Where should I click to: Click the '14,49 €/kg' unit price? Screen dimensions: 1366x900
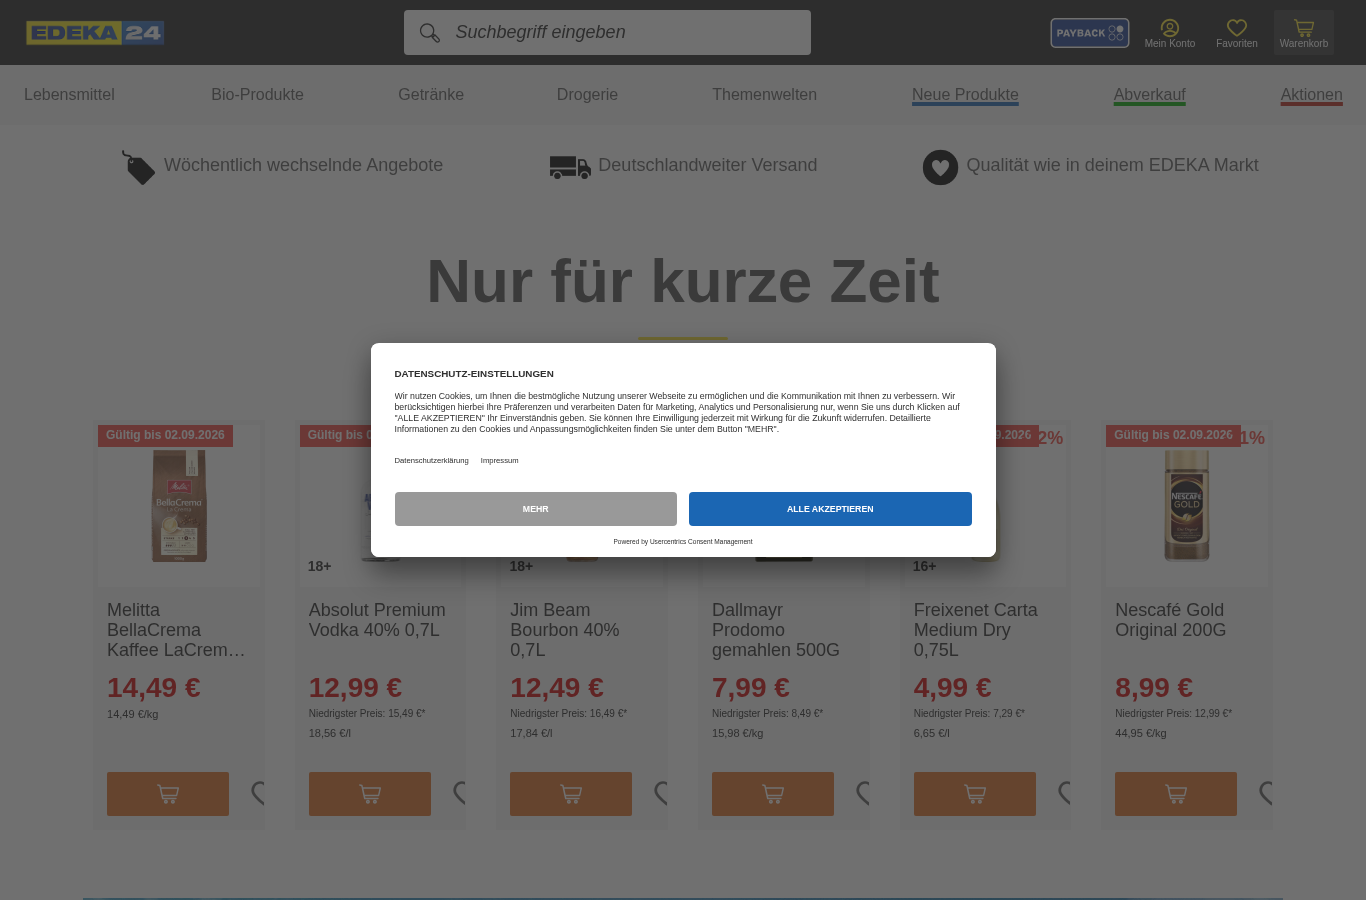click(x=133, y=714)
